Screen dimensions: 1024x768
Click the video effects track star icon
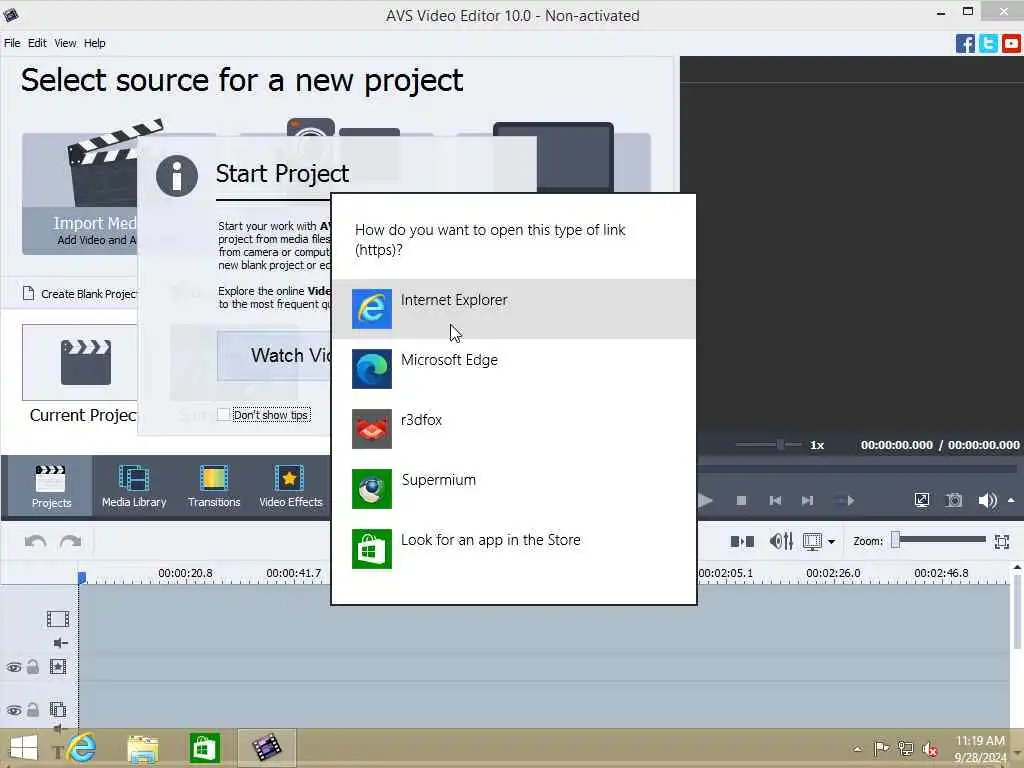tap(57, 667)
